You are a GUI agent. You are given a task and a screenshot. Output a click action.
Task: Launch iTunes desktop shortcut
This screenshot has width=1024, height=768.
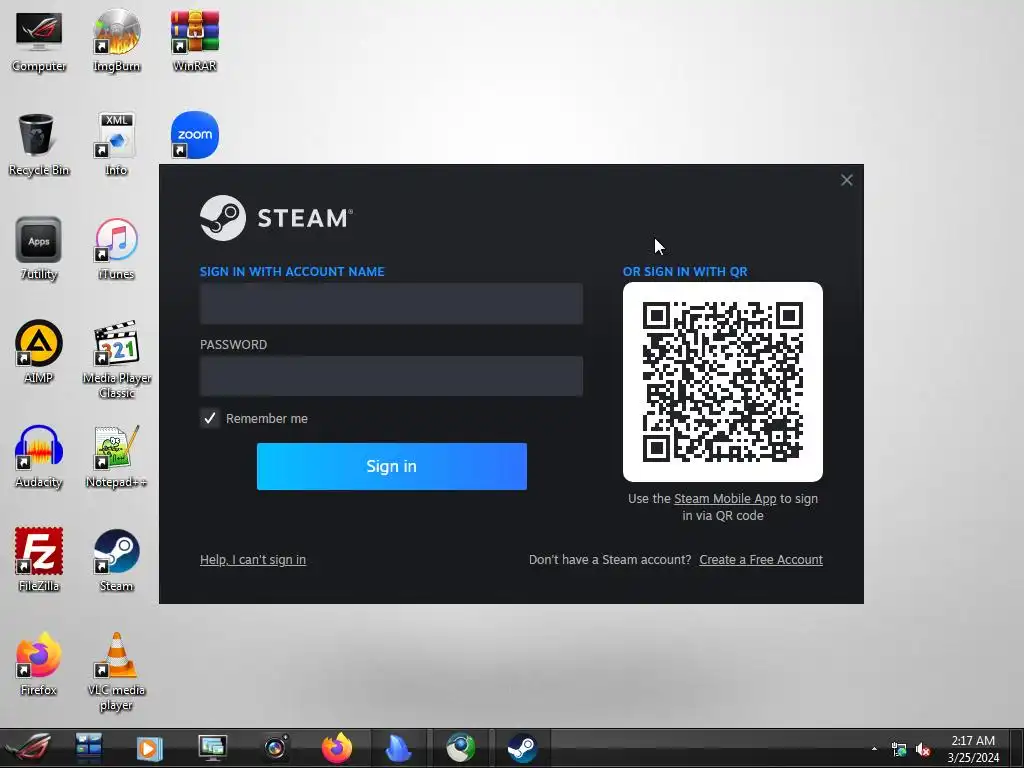[116, 248]
